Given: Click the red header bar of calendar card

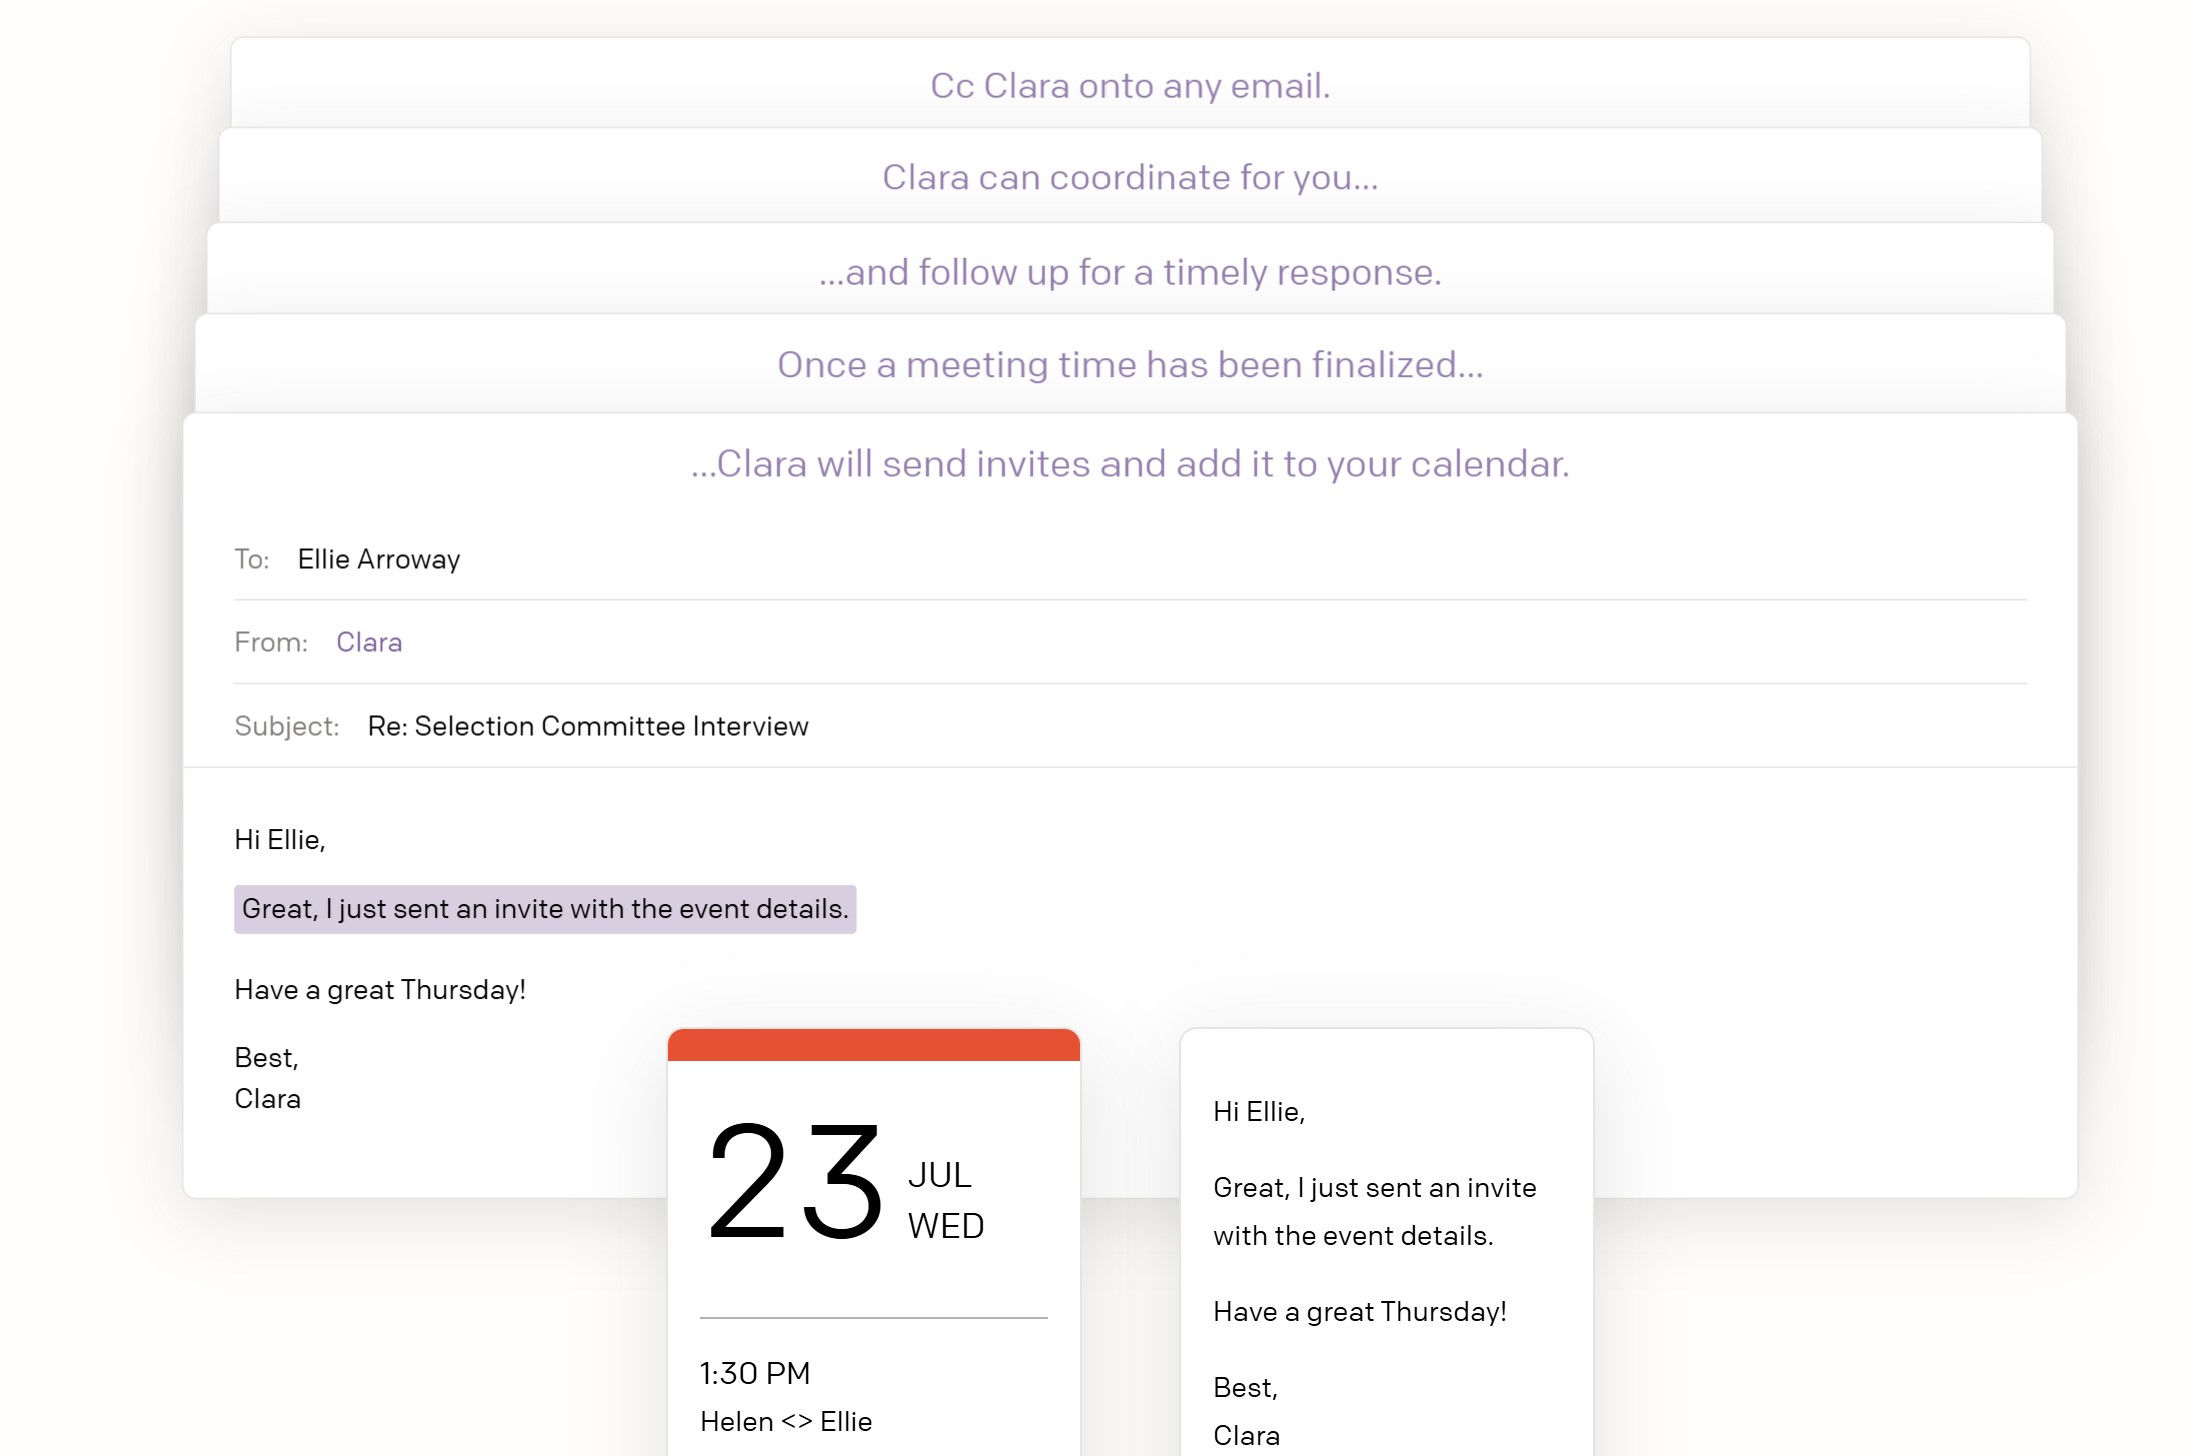Looking at the screenshot, I should pyautogui.click(x=874, y=1045).
